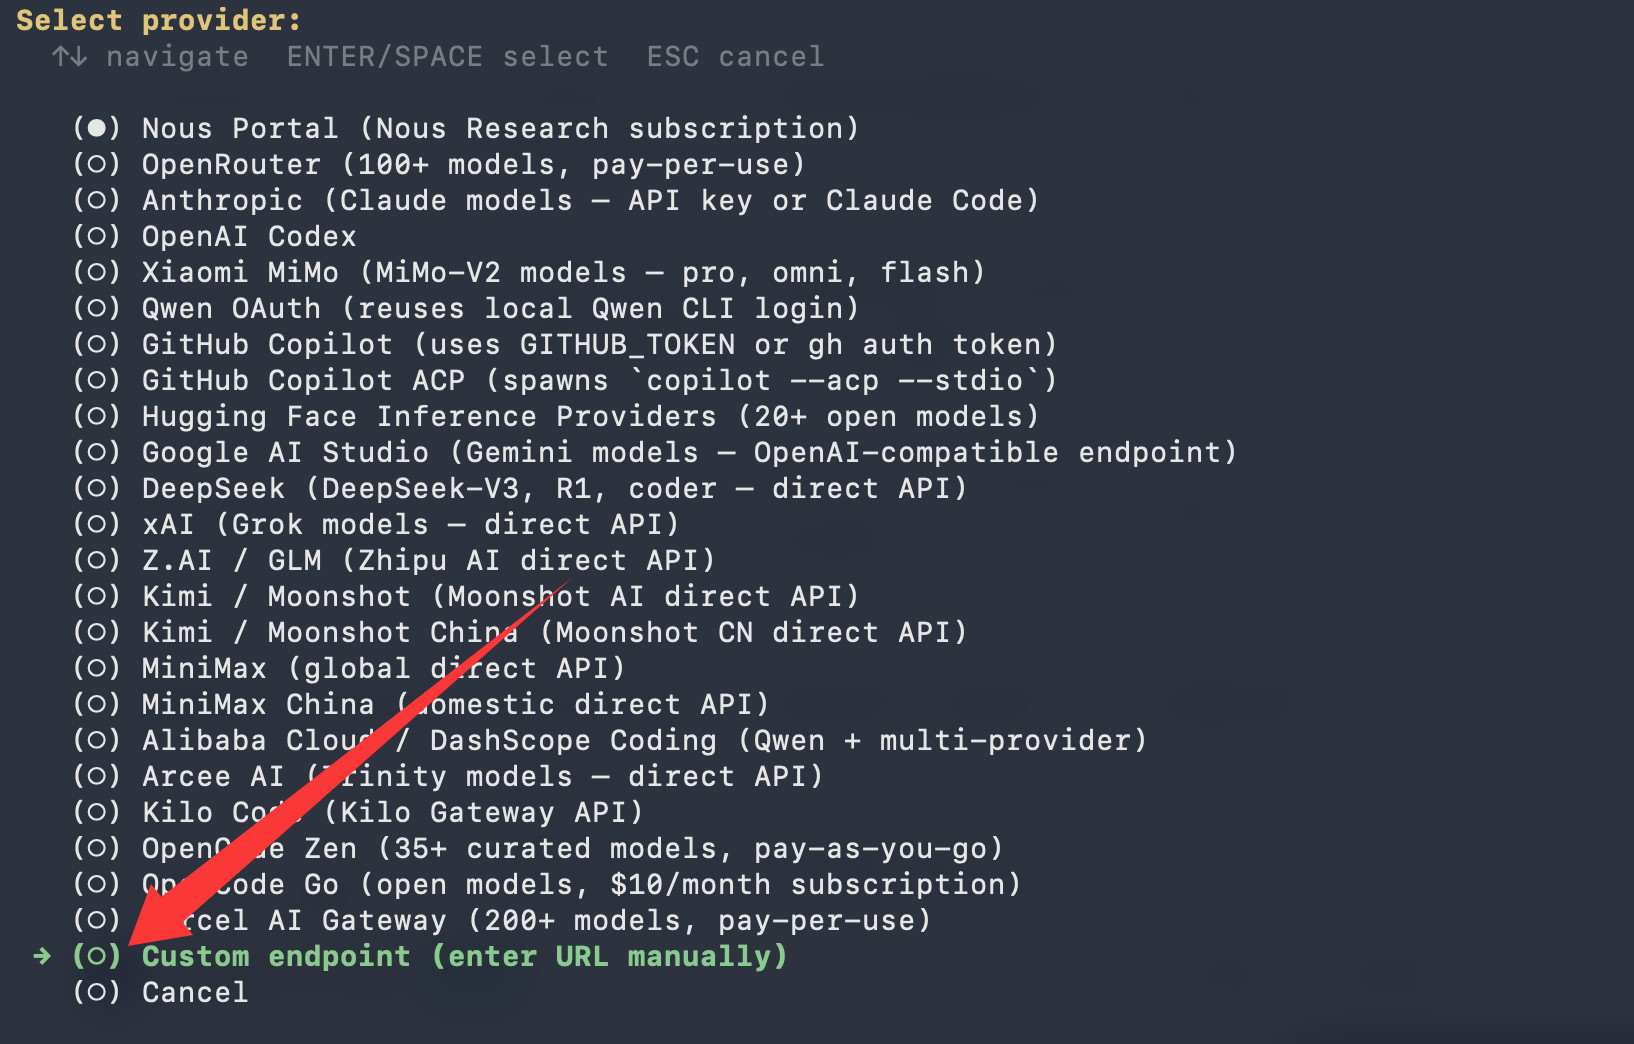Select the Cancel option
This screenshot has height=1044, width=1634.
[160, 992]
